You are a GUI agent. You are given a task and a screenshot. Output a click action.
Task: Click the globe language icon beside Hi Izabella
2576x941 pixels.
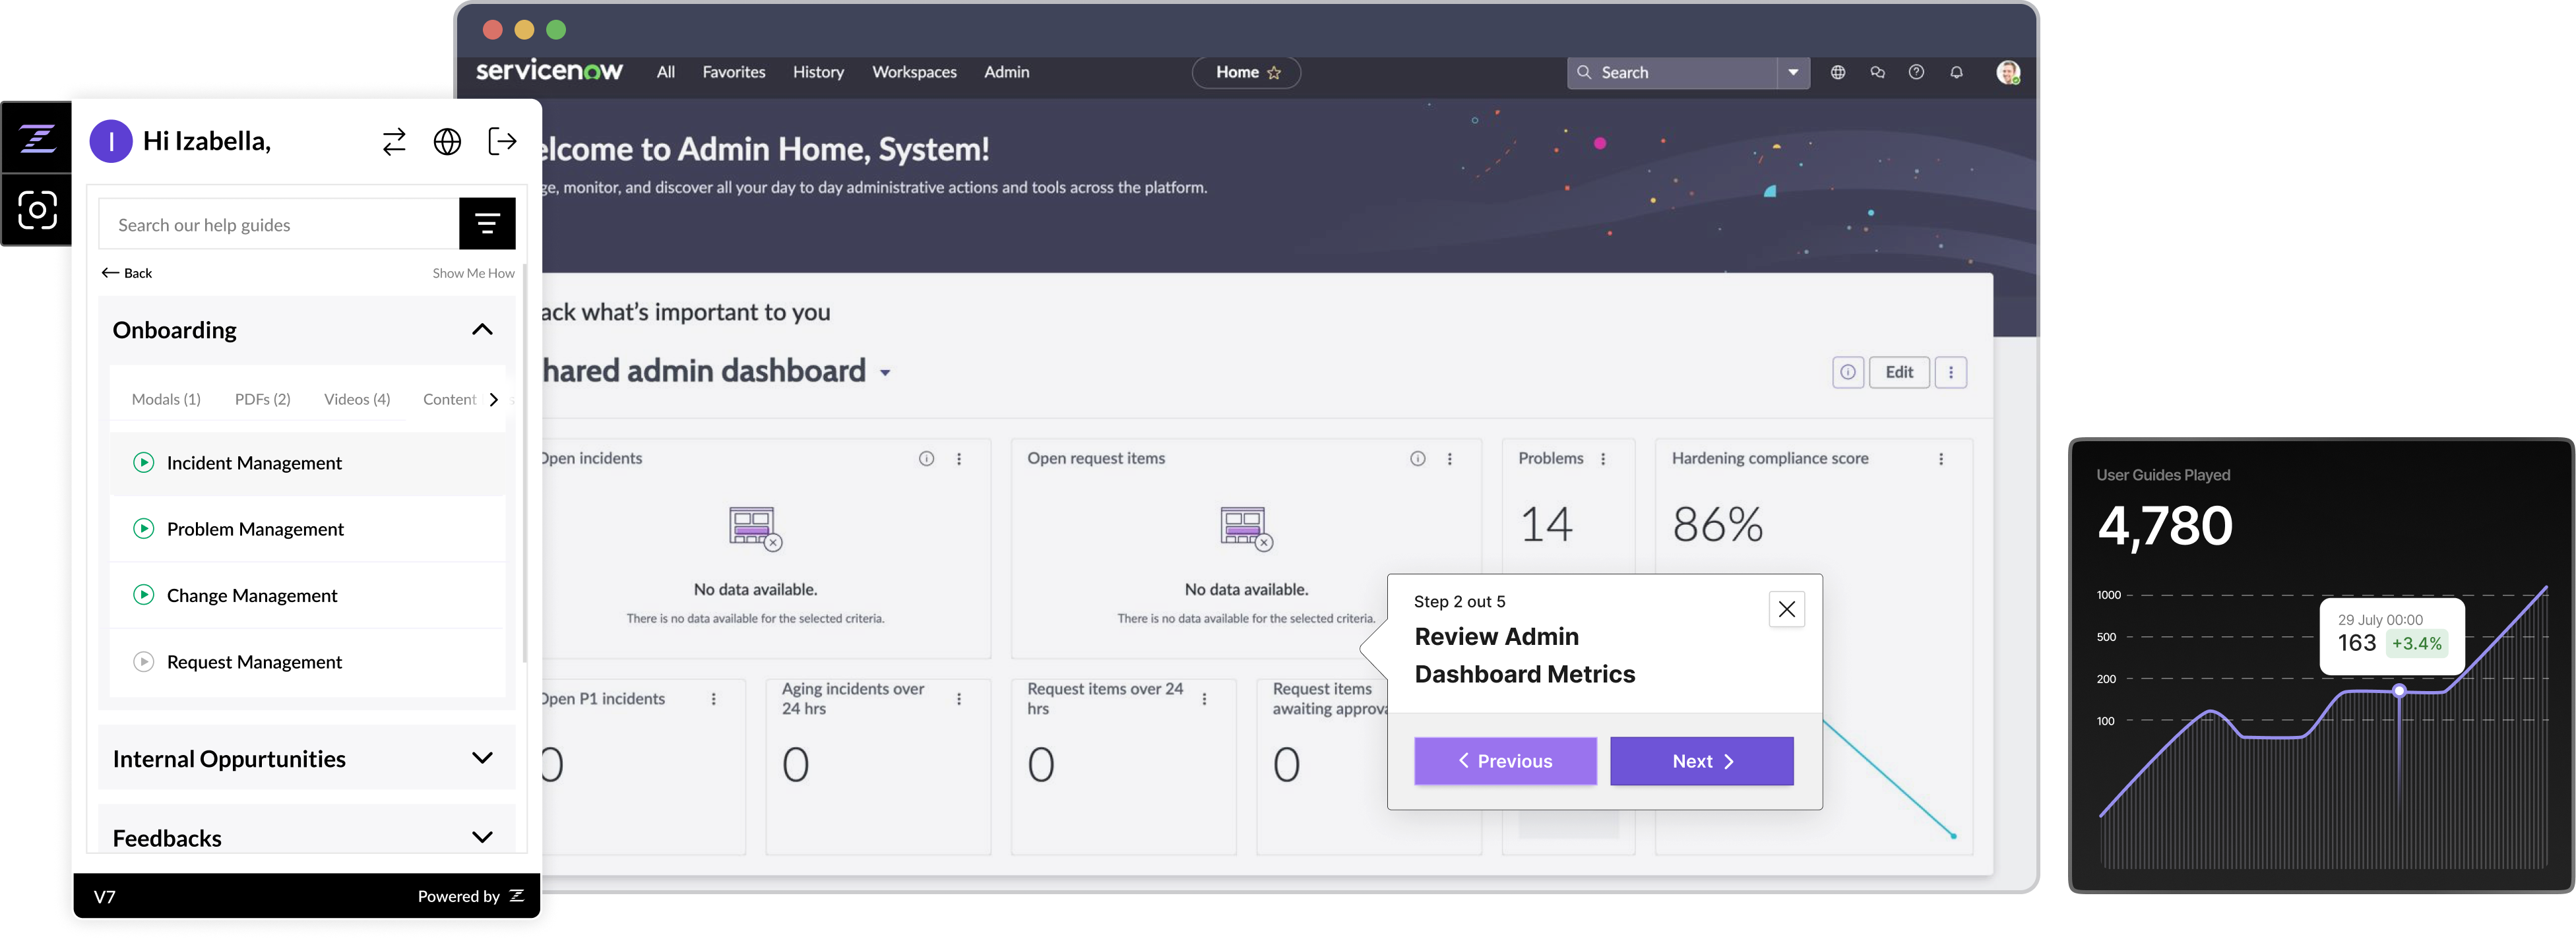[447, 142]
